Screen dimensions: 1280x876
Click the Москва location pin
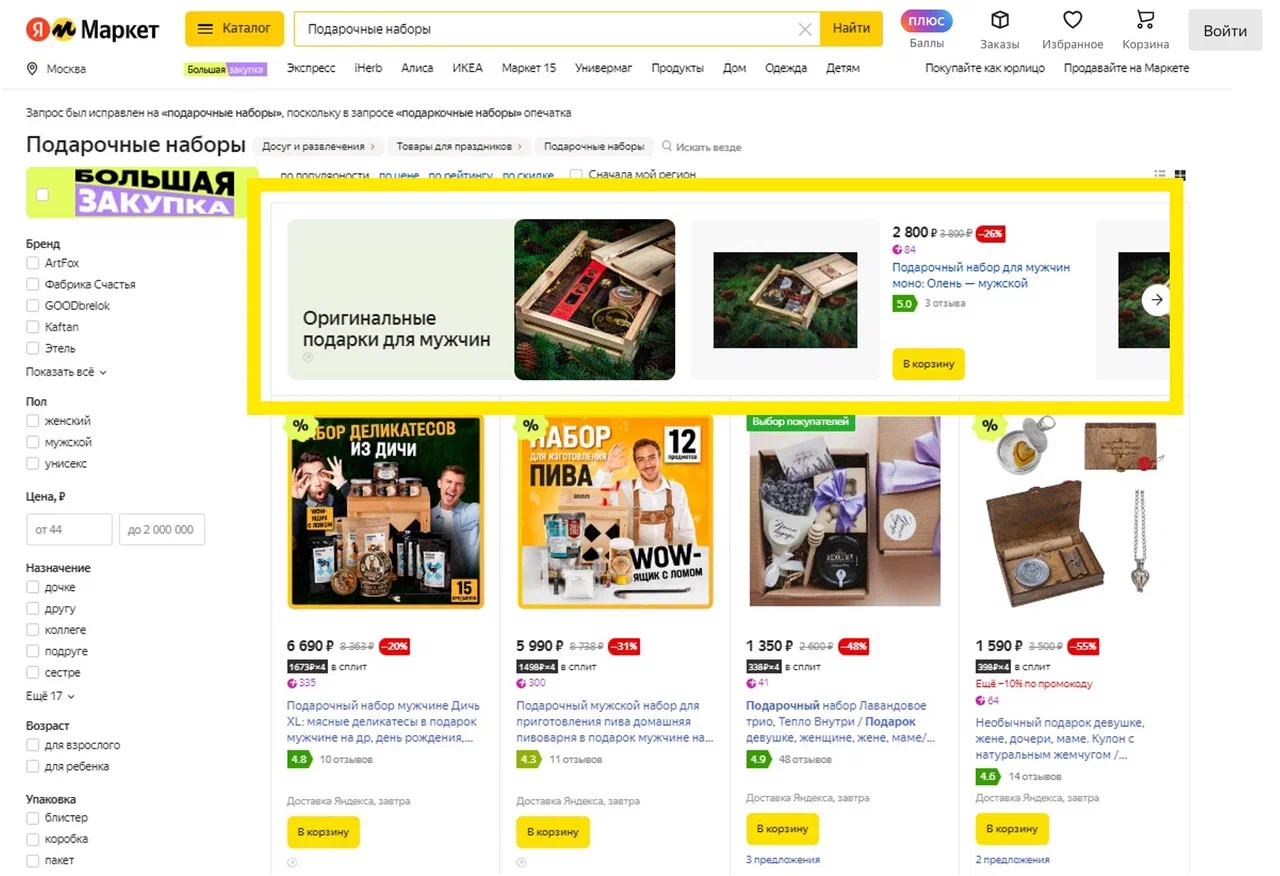(x=32, y=69)
